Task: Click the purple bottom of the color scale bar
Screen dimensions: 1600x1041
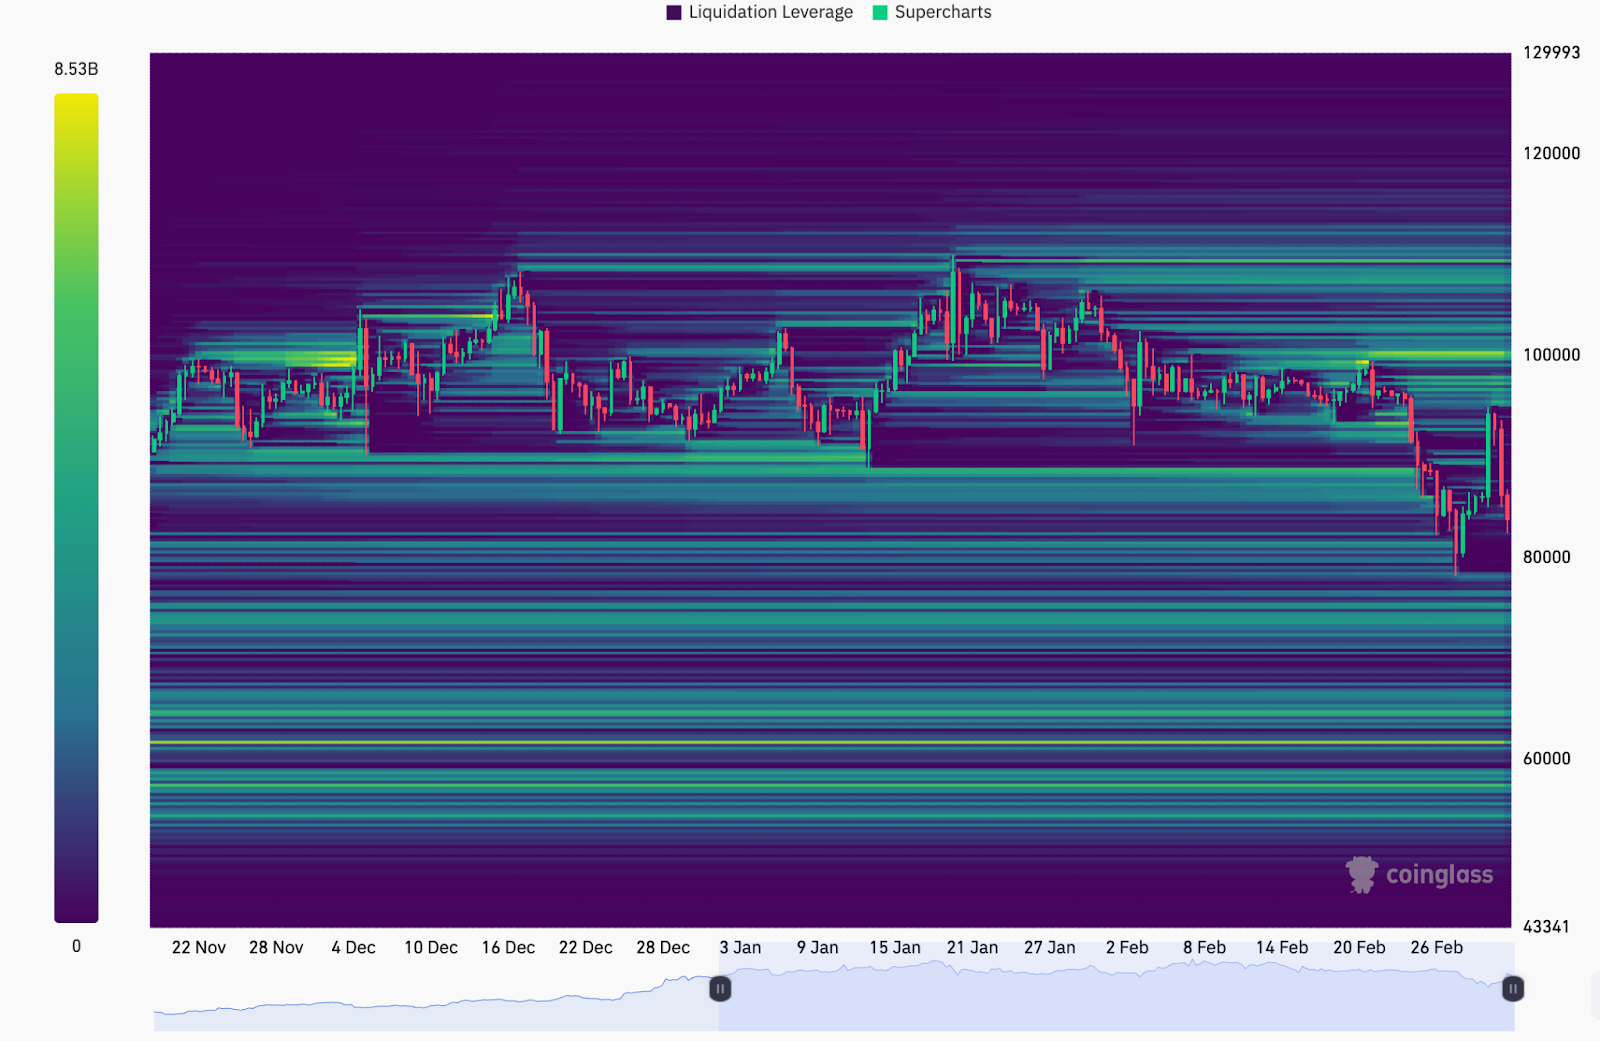Action: pyautogui.click(x=76, y=912)
